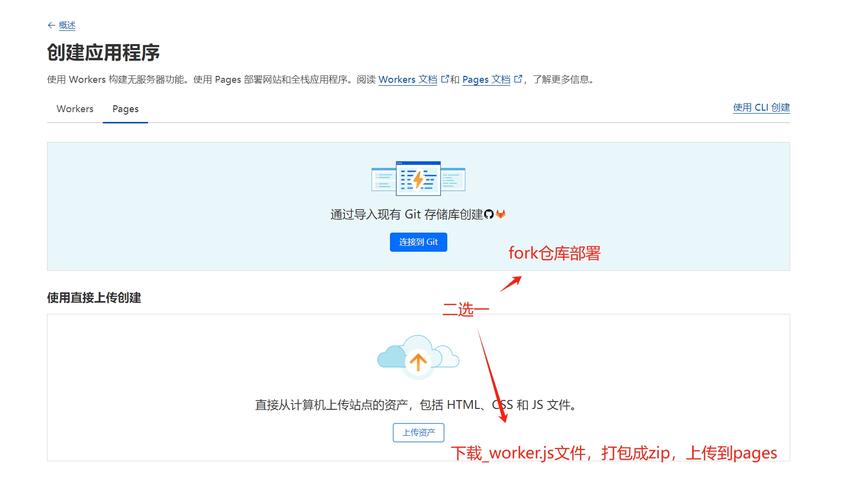847x500 pixels.
Task: Click text 直接从计算机上传站点的资产
Action: coord(331,404)
